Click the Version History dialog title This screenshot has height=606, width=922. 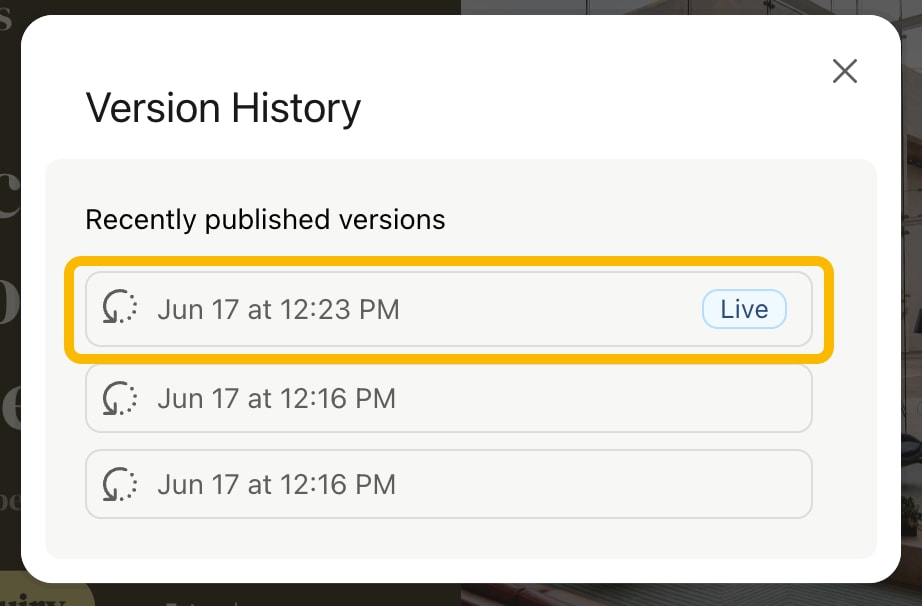pyautogui.click(x=223, y=108)
